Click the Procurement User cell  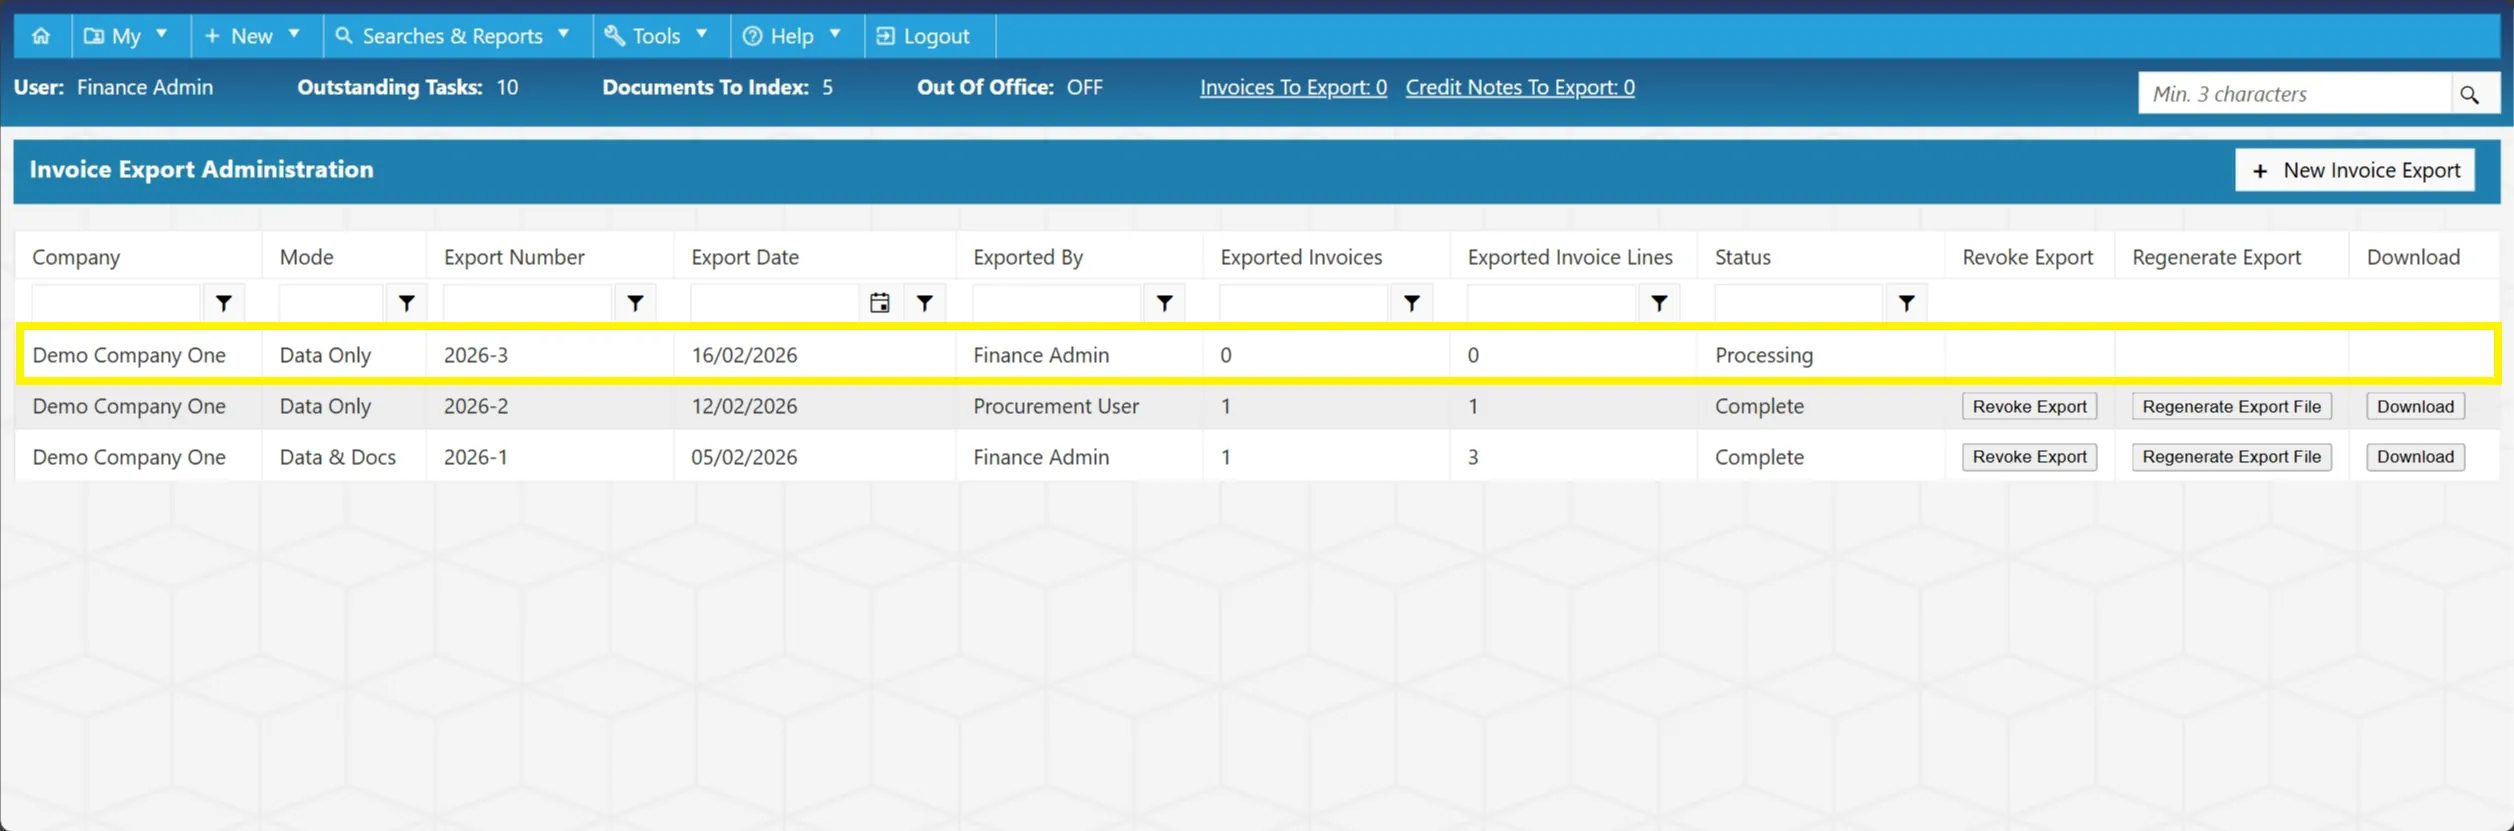point(1056,406)
